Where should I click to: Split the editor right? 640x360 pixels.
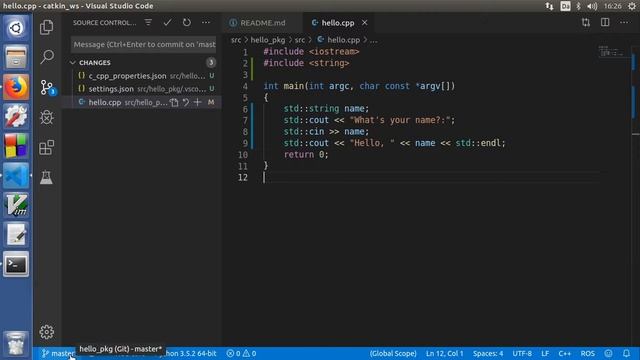click(605, 22)
